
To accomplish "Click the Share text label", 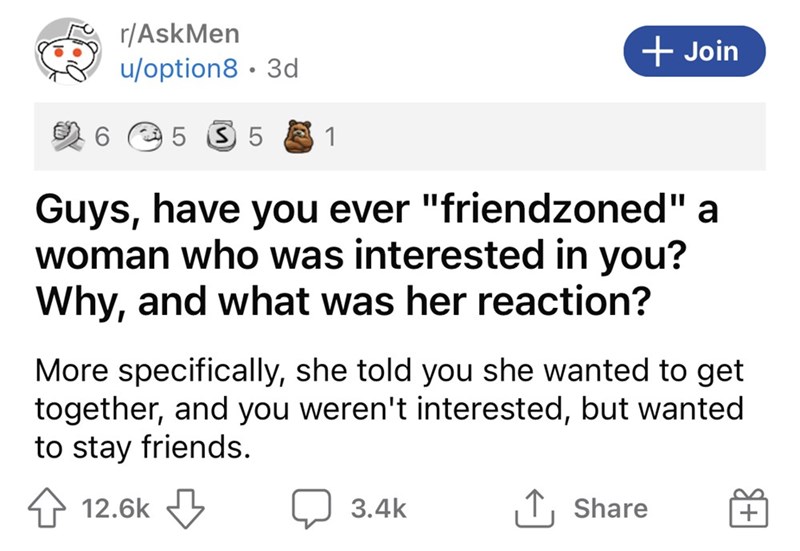I will tap(611, 509).
